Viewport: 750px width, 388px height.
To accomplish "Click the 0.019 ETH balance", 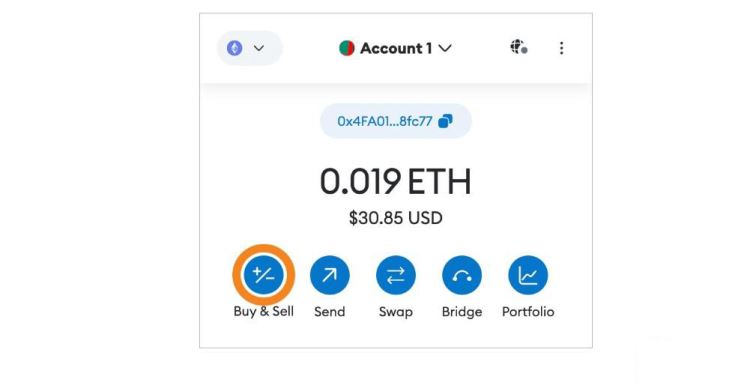I will coord(396,181).
